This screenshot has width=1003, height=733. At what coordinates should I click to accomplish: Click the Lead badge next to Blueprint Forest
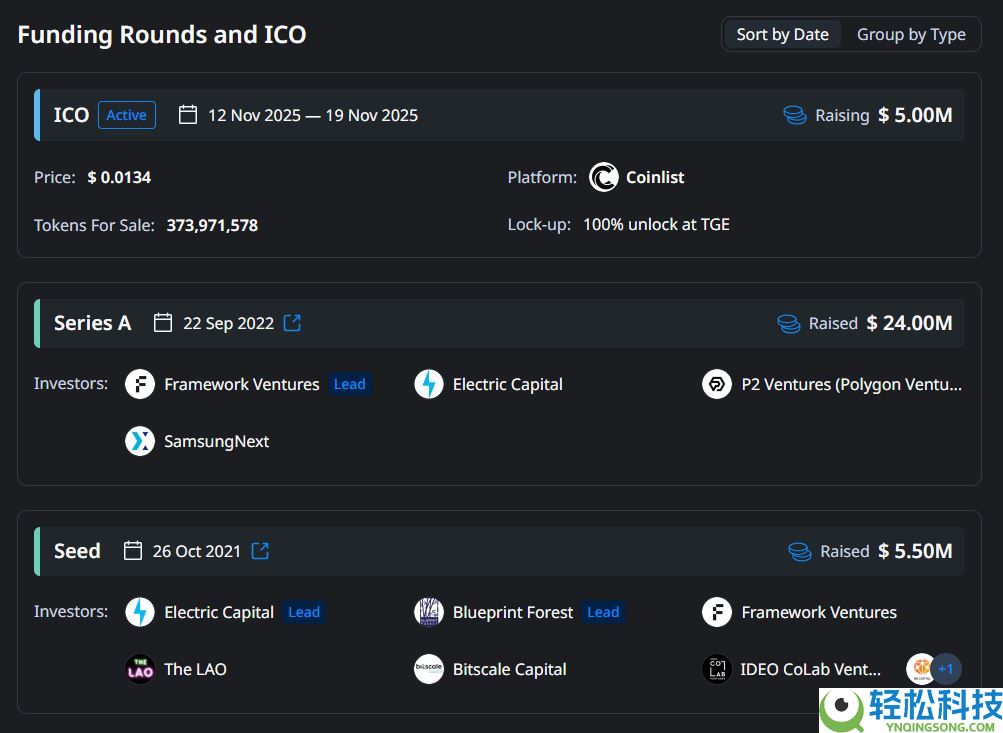tap(603, 612)
